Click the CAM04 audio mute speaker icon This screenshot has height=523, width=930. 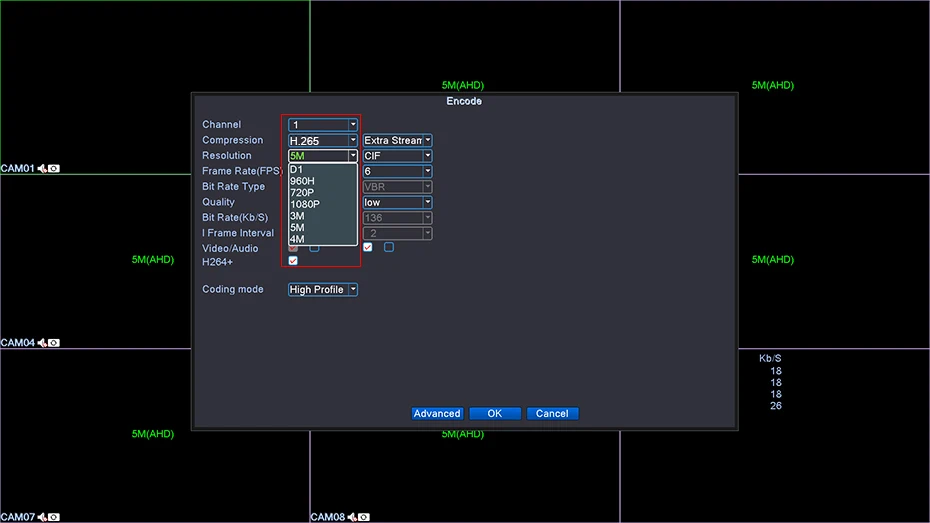[x=42, y=343]
